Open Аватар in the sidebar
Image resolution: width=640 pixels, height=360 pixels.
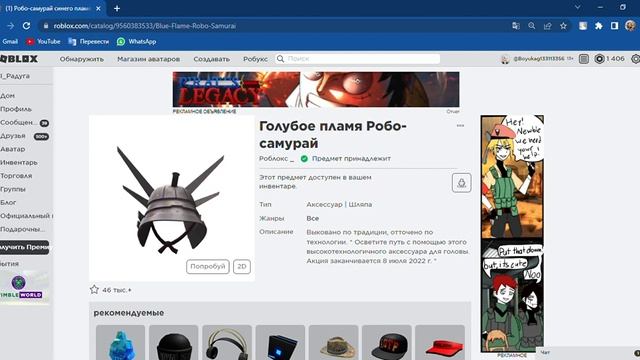coord(13,149)
